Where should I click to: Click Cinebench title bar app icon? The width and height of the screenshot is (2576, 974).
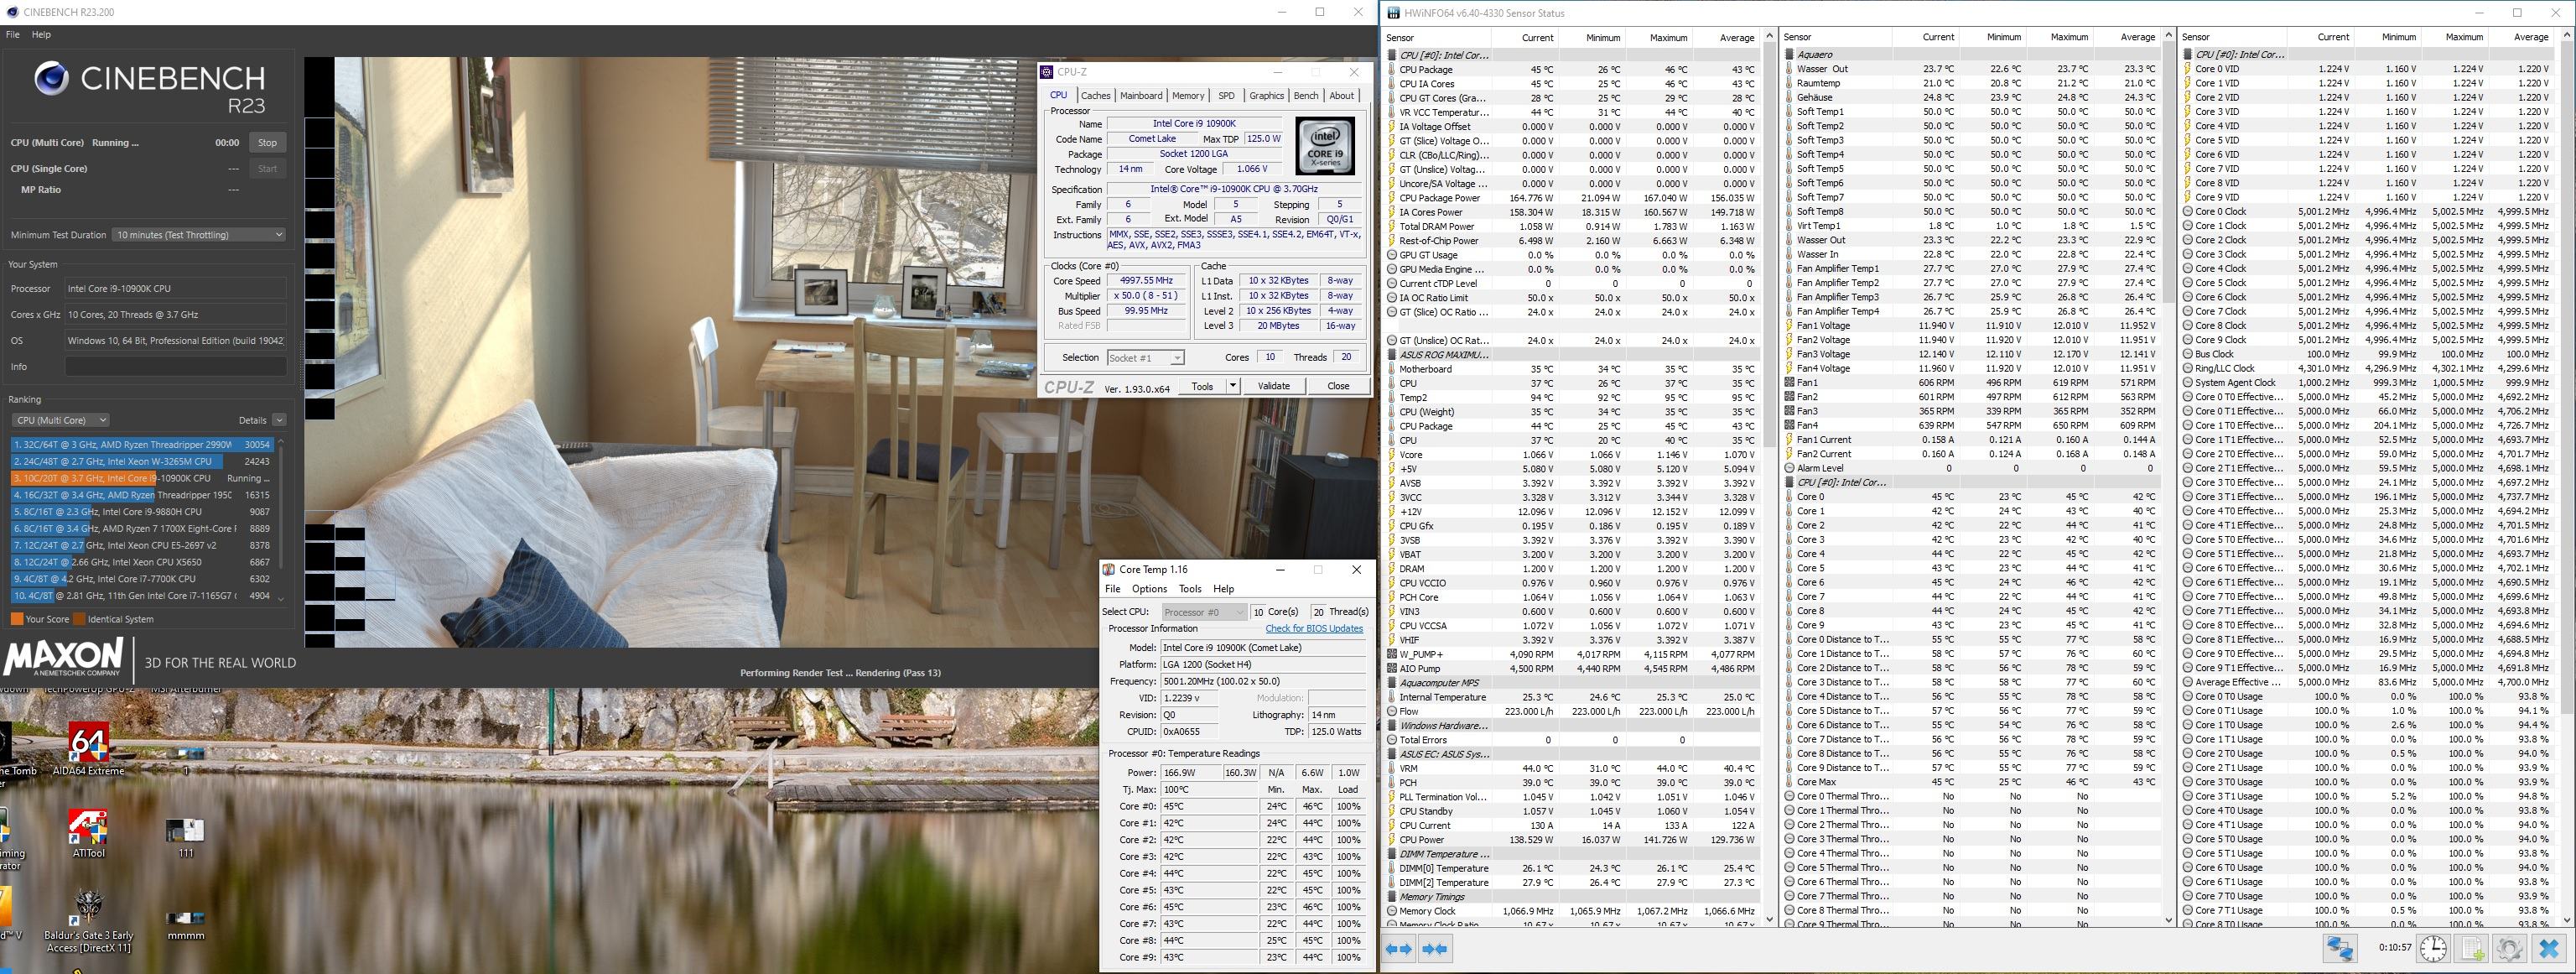(12, 12)
